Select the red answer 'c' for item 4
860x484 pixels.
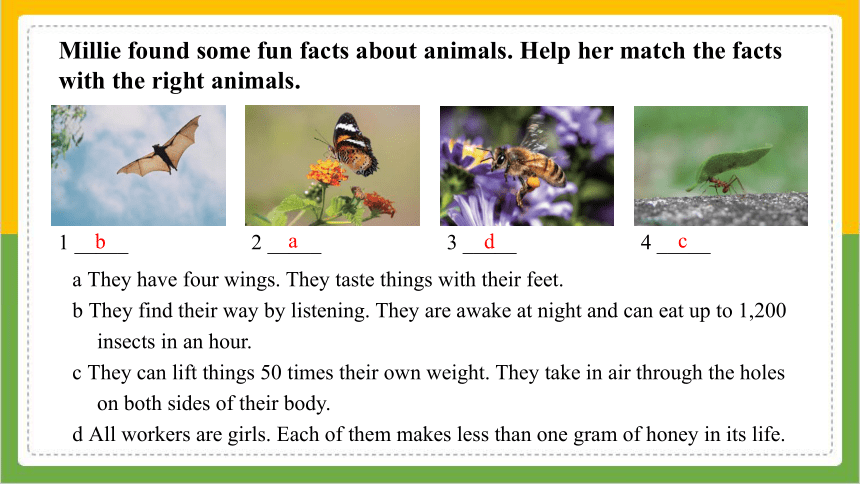[x=682, y=241]
